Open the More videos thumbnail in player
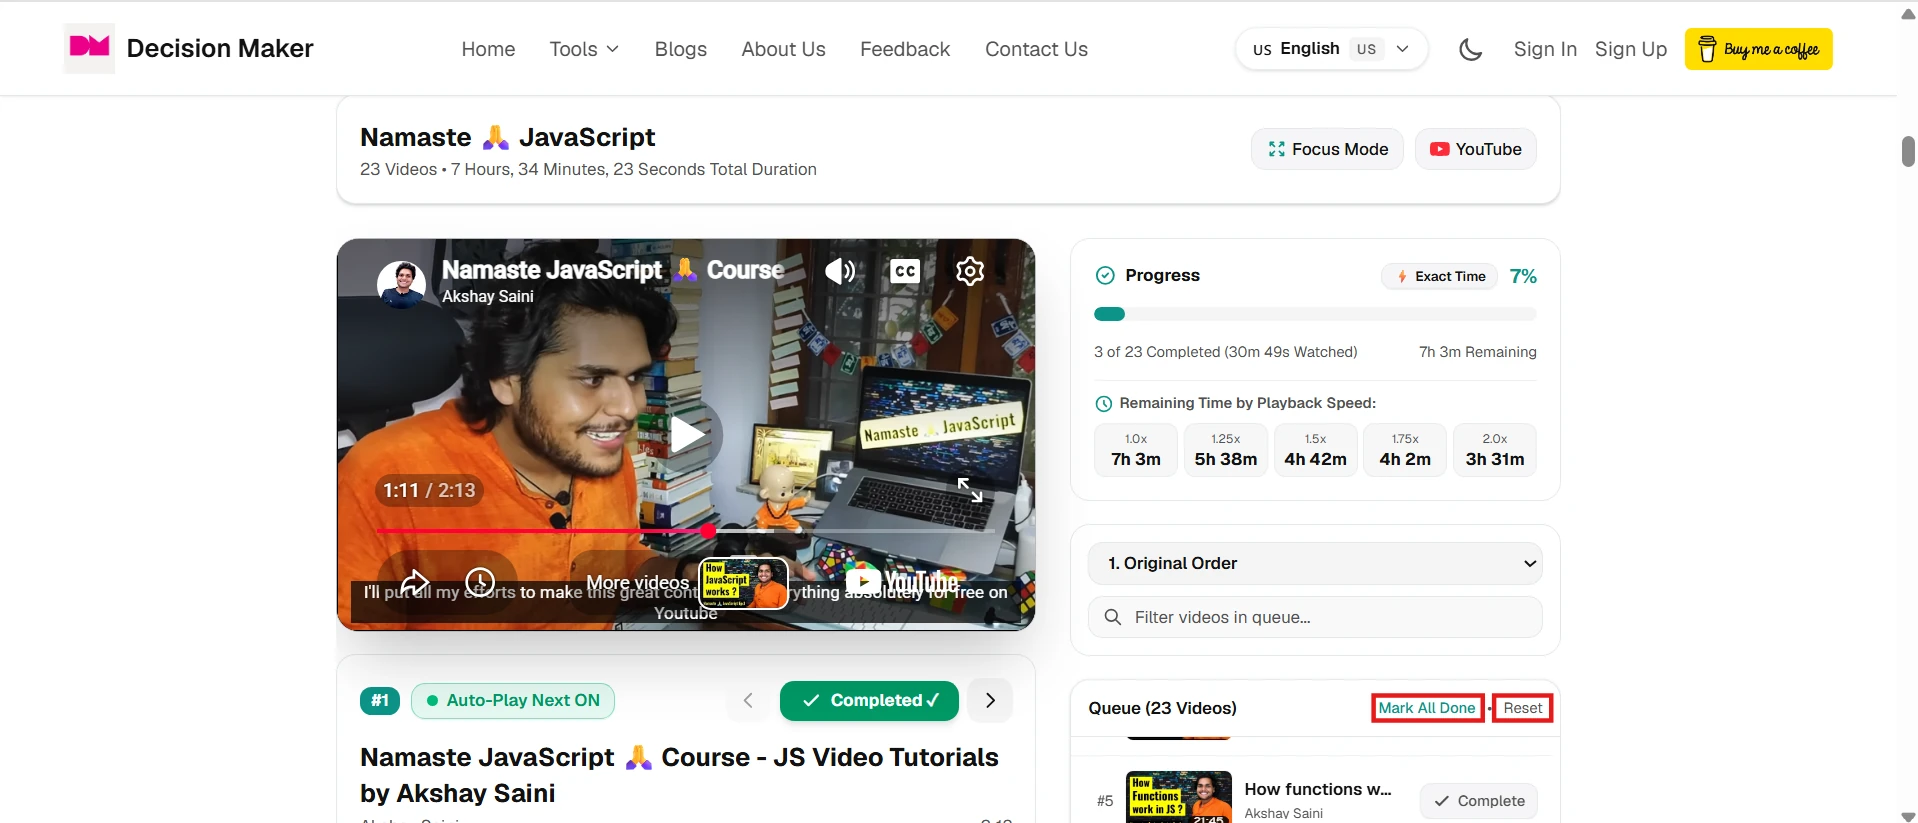 point(743,583)
